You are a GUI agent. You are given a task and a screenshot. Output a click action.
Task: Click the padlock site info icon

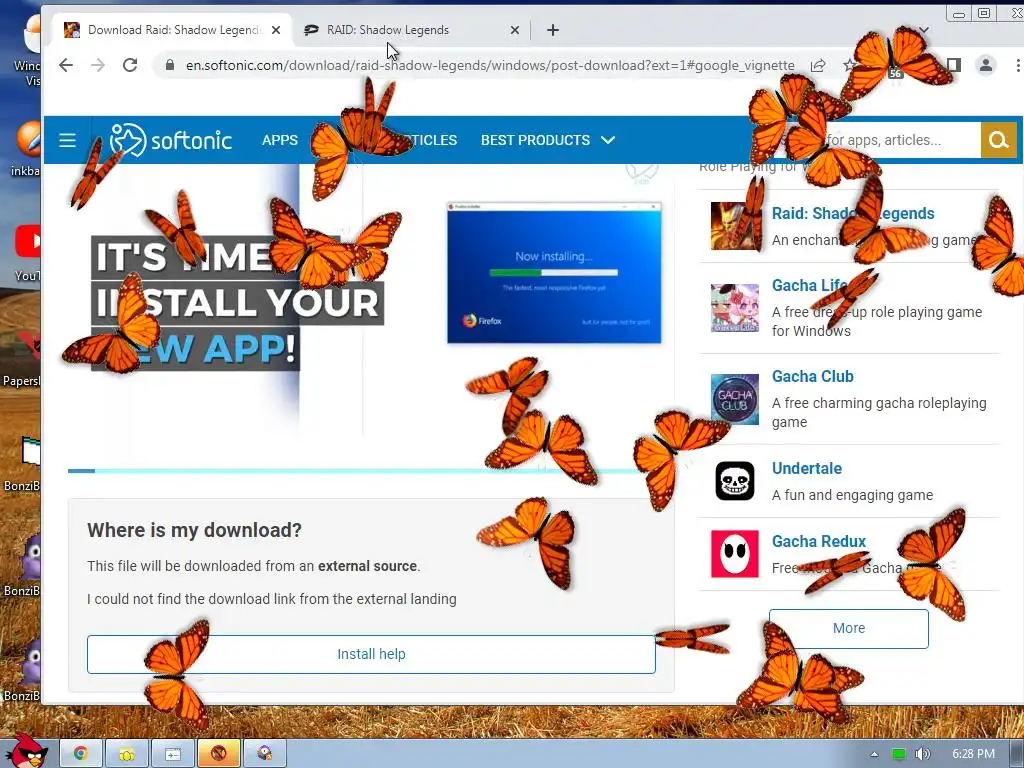170,65
